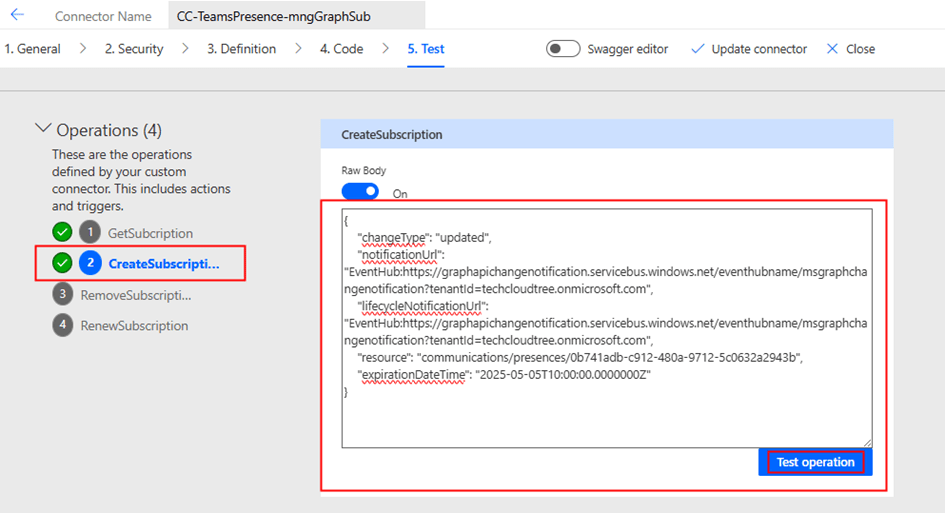Click chevron after 1. General step
Viewport: 945px width, 513px height.
[x=82, y=49]
